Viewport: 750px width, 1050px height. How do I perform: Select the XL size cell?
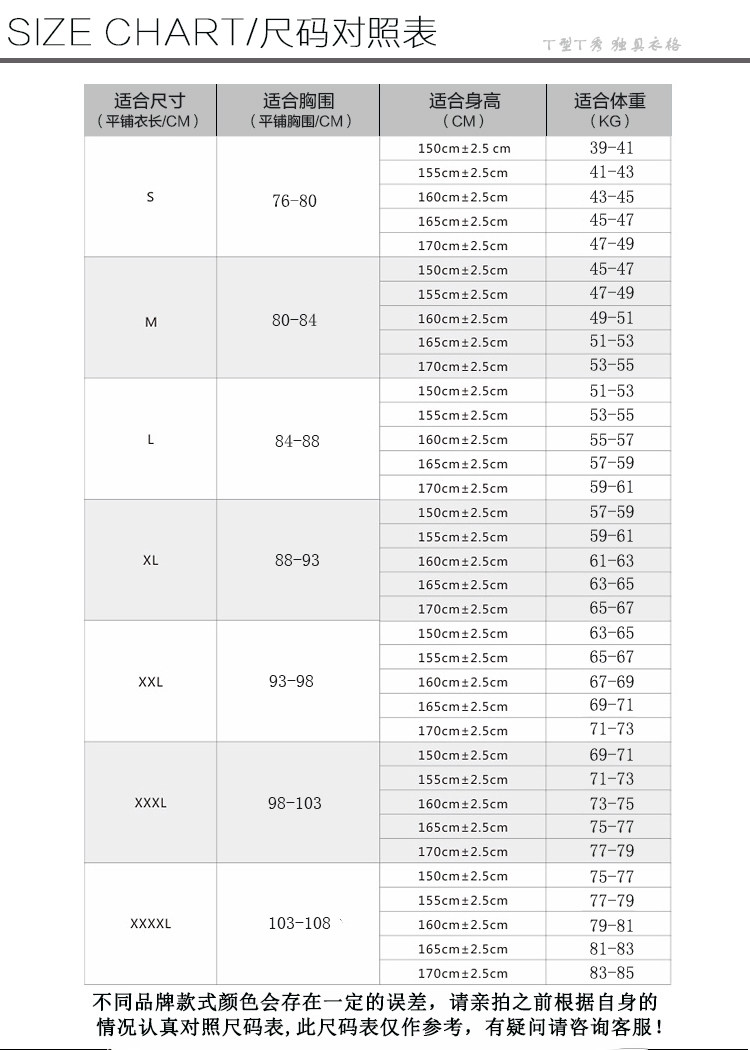coord(150,560)
